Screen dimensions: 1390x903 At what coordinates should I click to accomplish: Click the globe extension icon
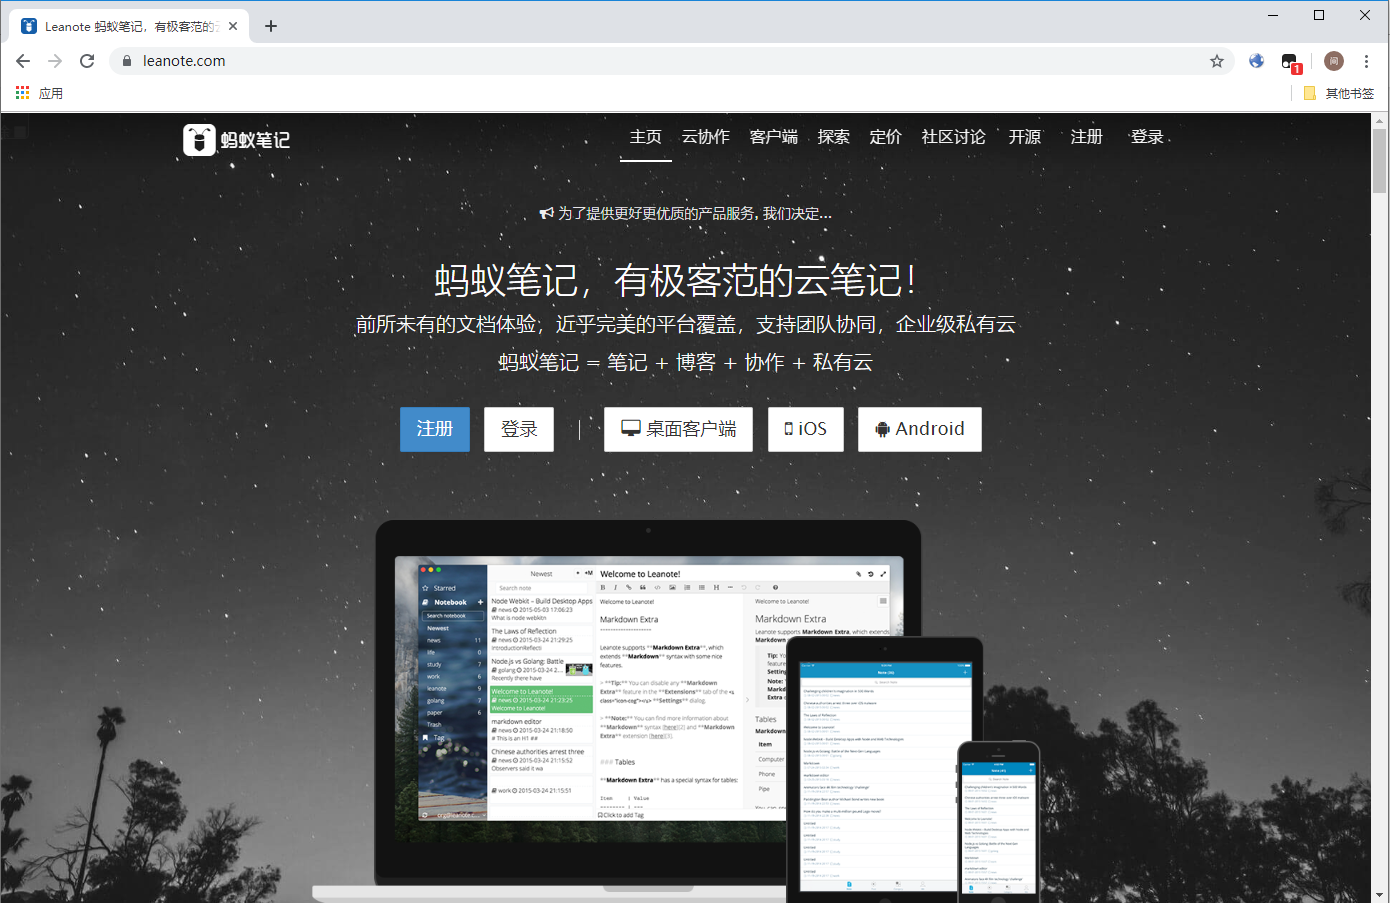pyautogui.click(x=1257, y=61)
